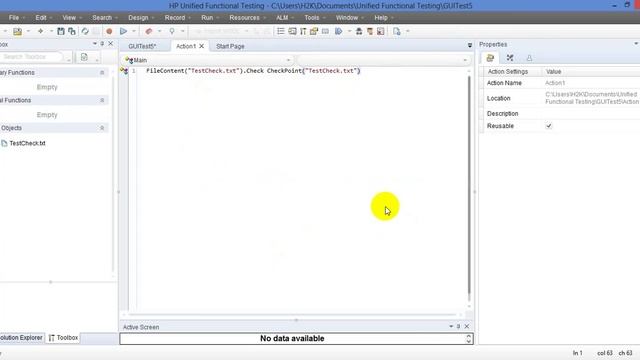
Task: Open the Properties pane options arrow
Action: 636,44
